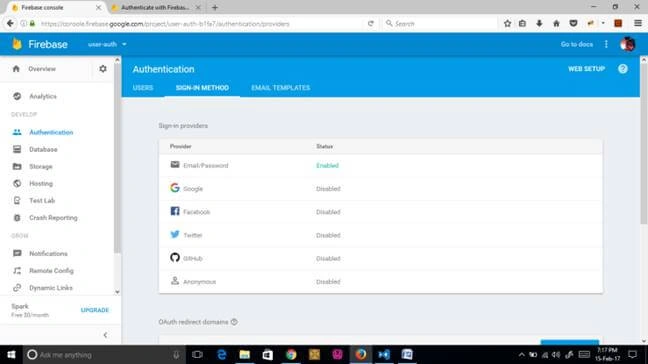Open the Storage section

[40, 167]
